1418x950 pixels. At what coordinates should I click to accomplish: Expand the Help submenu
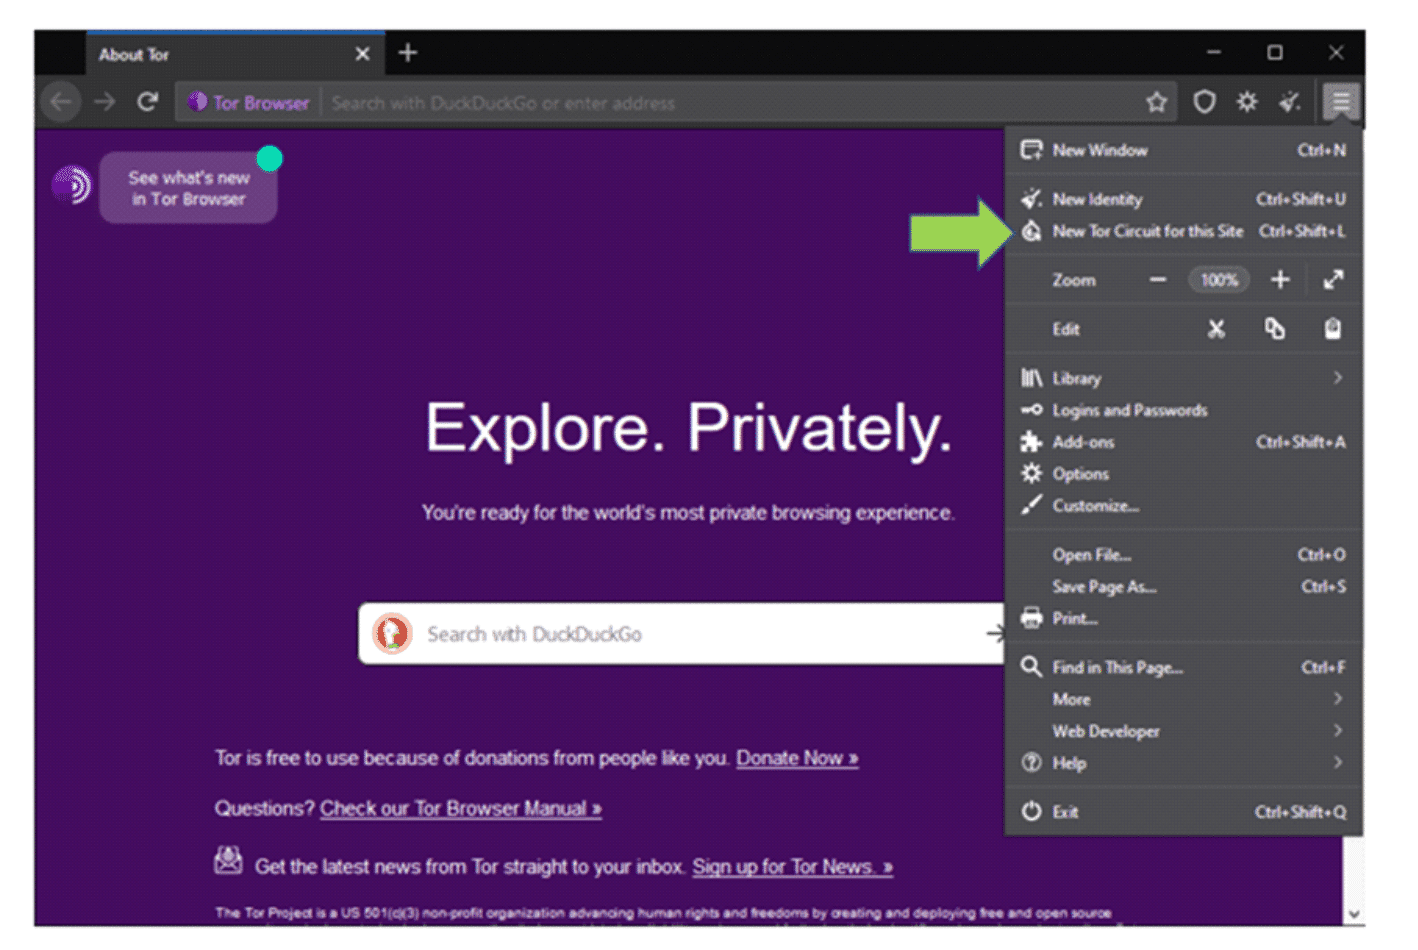(x=1184, y=763)
